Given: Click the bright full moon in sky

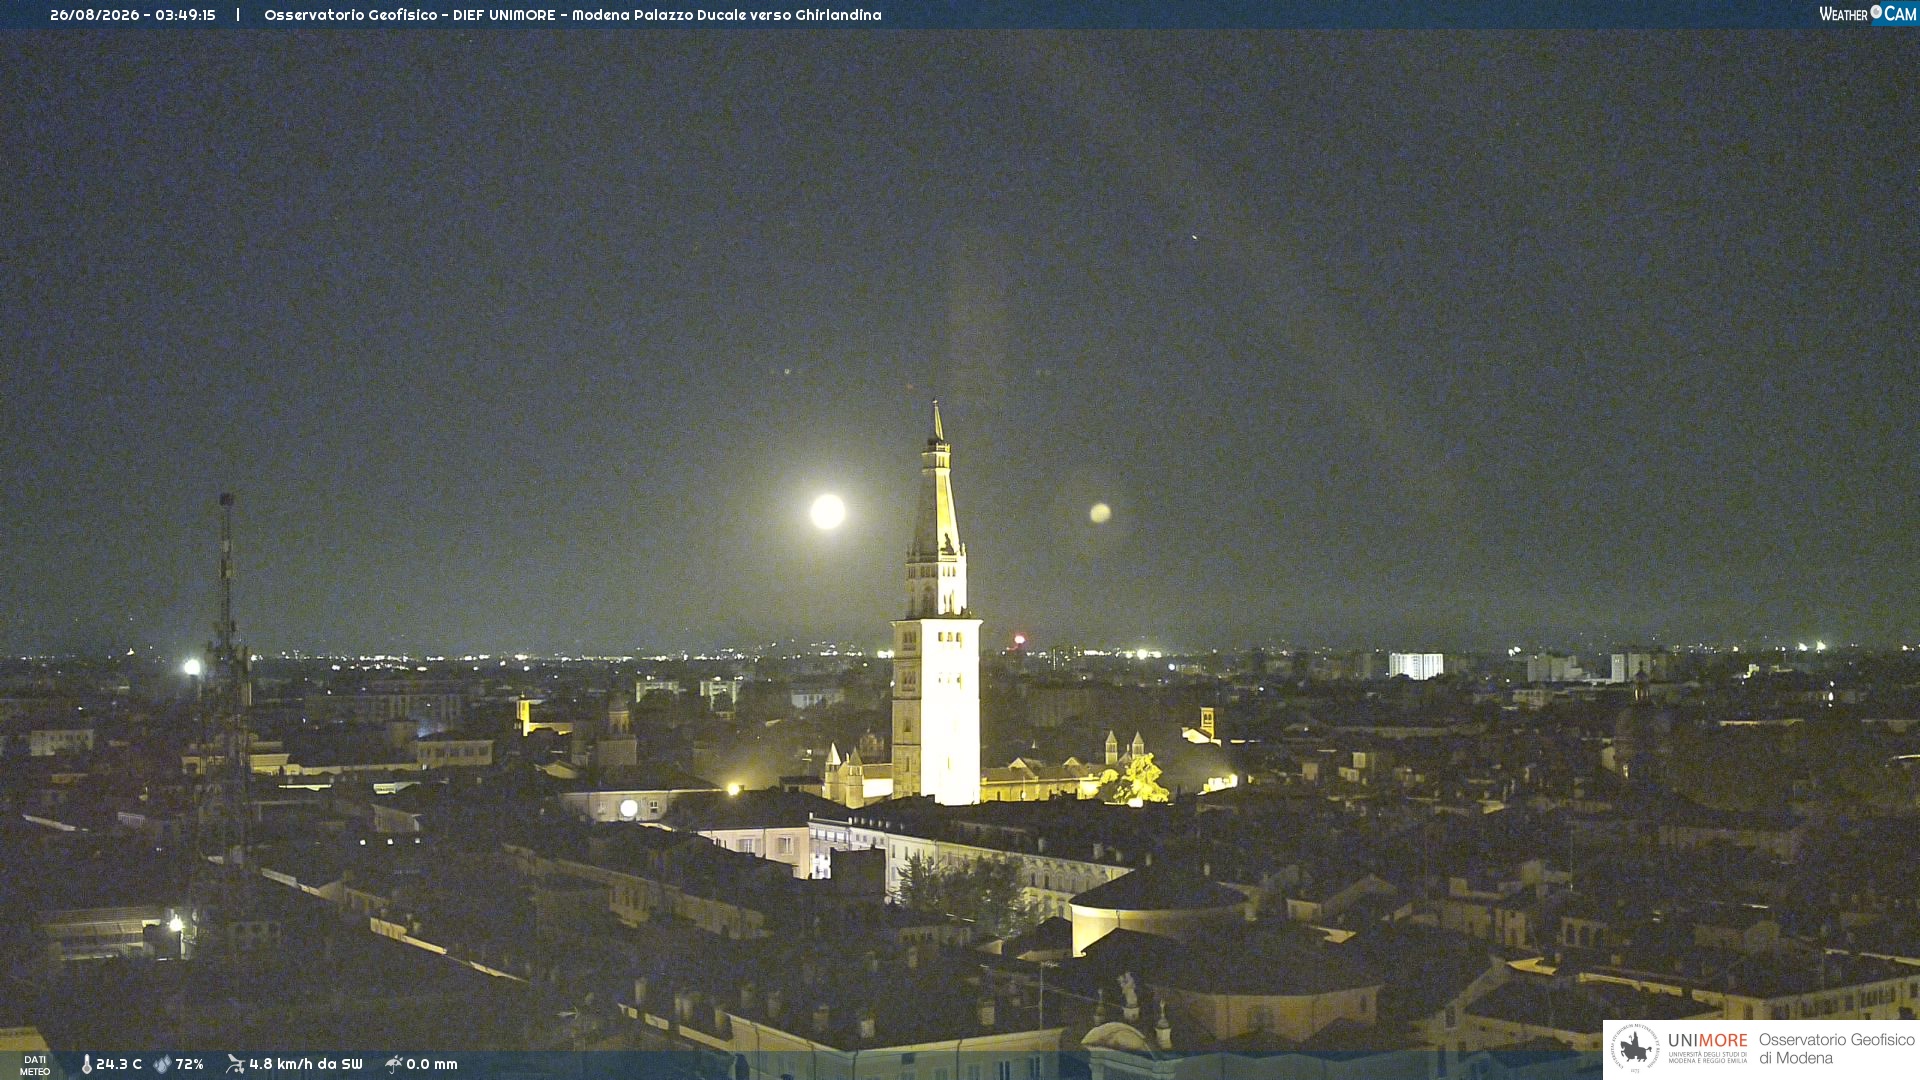Looking at the screenshot, I should coord(827,511).
